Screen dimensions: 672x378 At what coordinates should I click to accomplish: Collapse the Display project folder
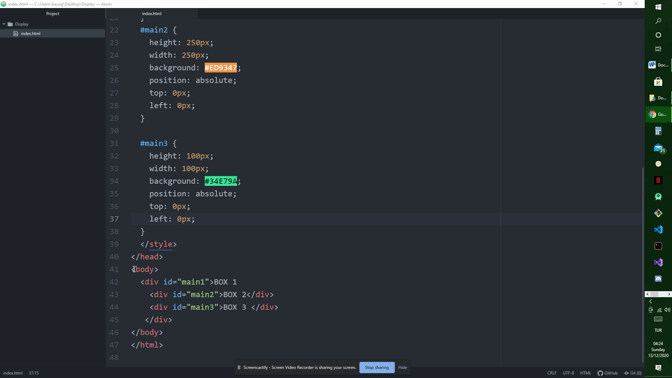(x=4, y=24)
